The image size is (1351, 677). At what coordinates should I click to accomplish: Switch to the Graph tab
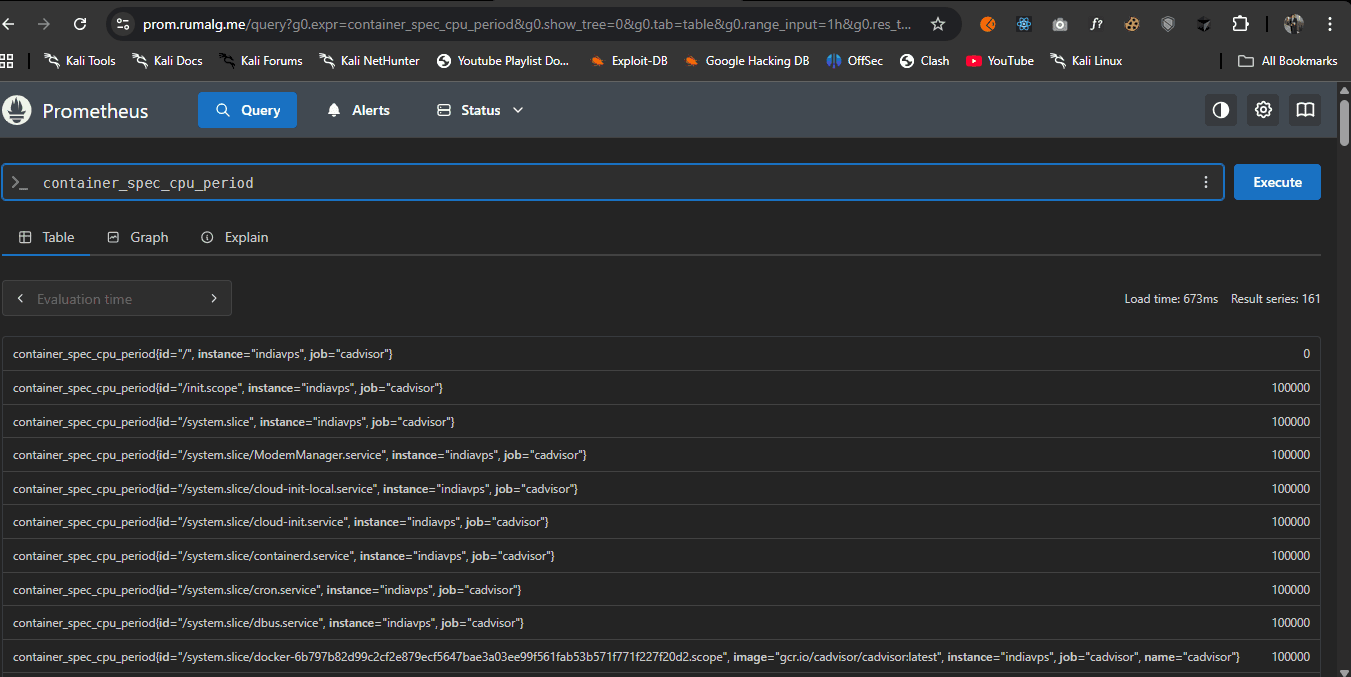click(x=137, y=237)
